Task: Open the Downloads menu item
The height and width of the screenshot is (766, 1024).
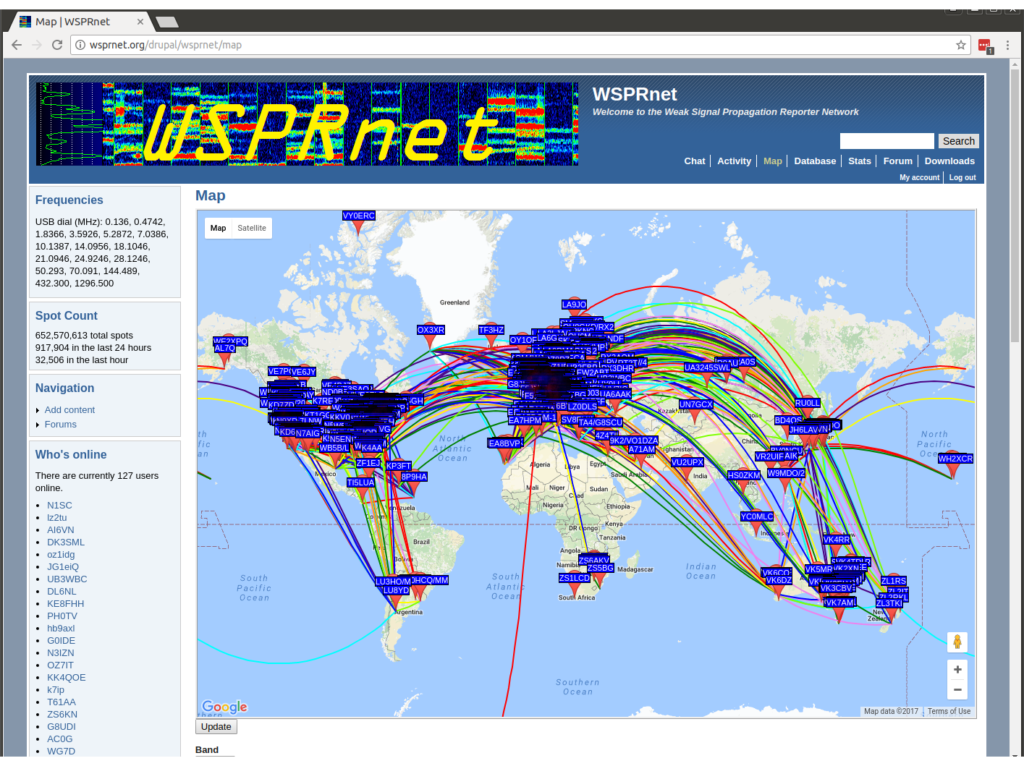Action: coord(949,161)
